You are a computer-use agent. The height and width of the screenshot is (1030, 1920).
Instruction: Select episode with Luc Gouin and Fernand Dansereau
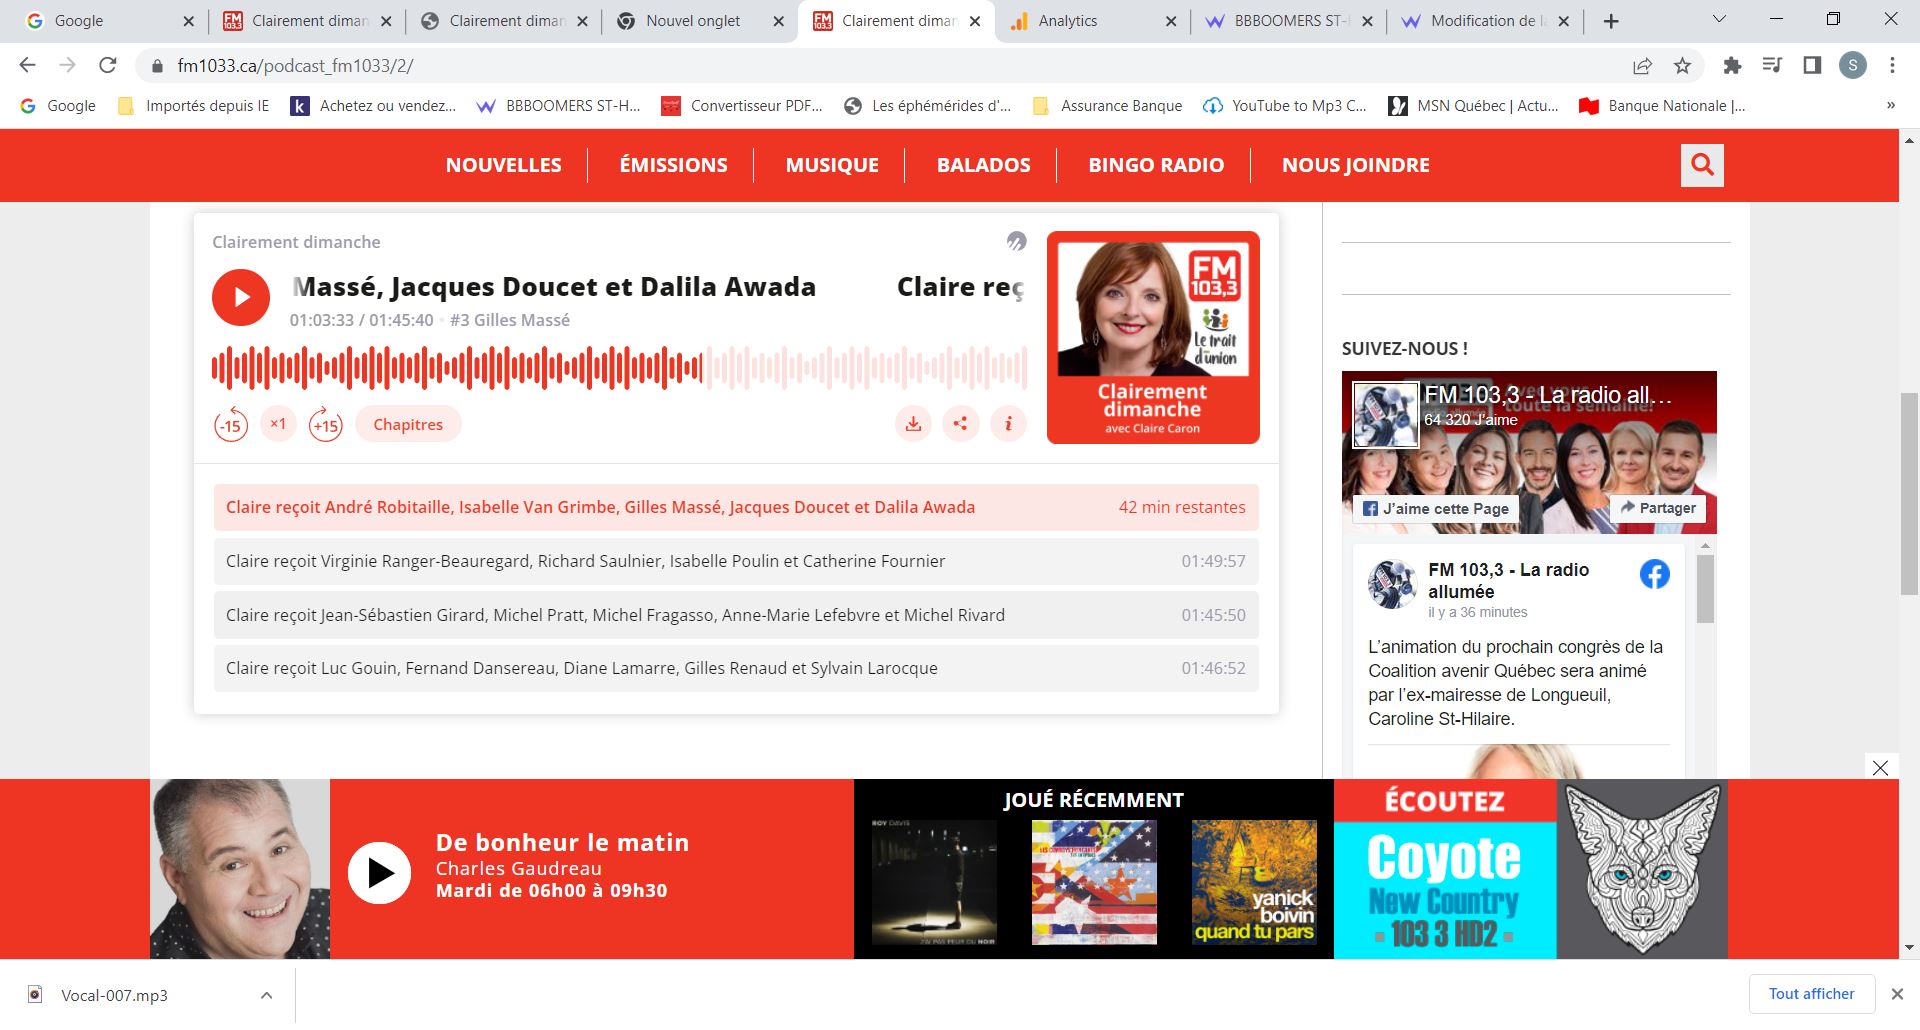click(x=736, y=668)
